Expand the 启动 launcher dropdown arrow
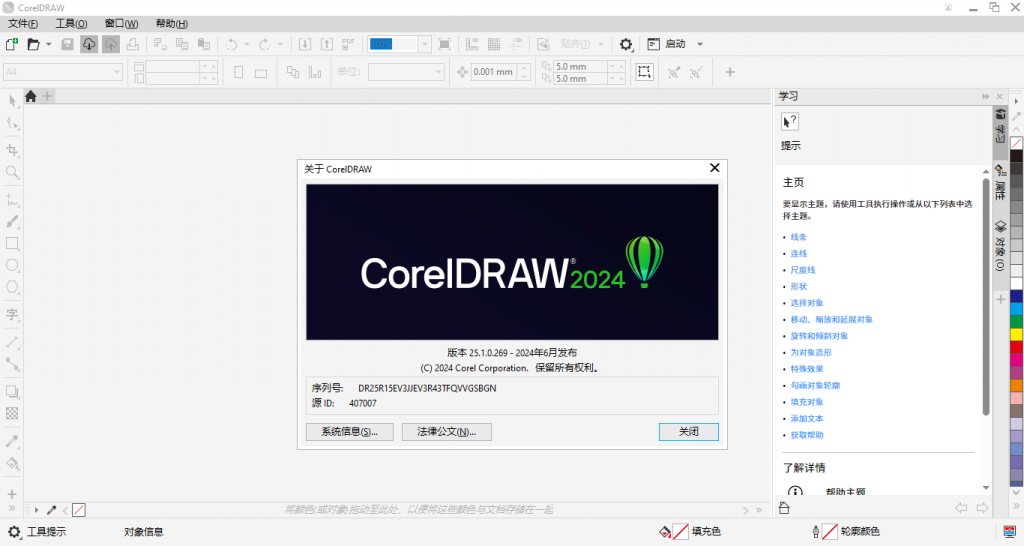 coord(700,44)
